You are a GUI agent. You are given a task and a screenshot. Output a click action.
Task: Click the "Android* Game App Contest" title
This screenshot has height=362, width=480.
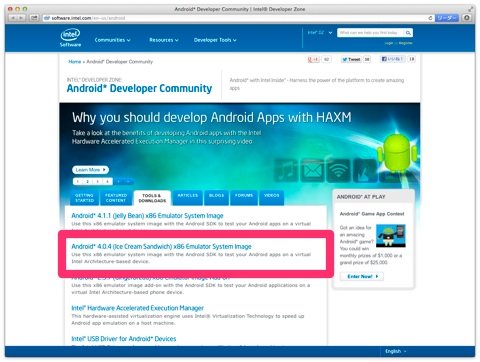372,214
